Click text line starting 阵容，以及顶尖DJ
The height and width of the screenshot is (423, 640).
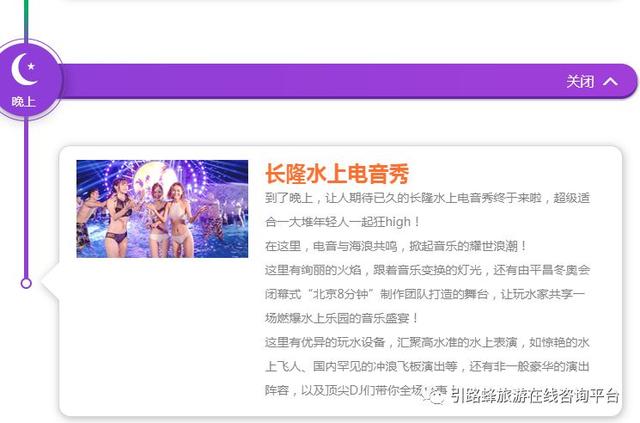click(359, 390)
